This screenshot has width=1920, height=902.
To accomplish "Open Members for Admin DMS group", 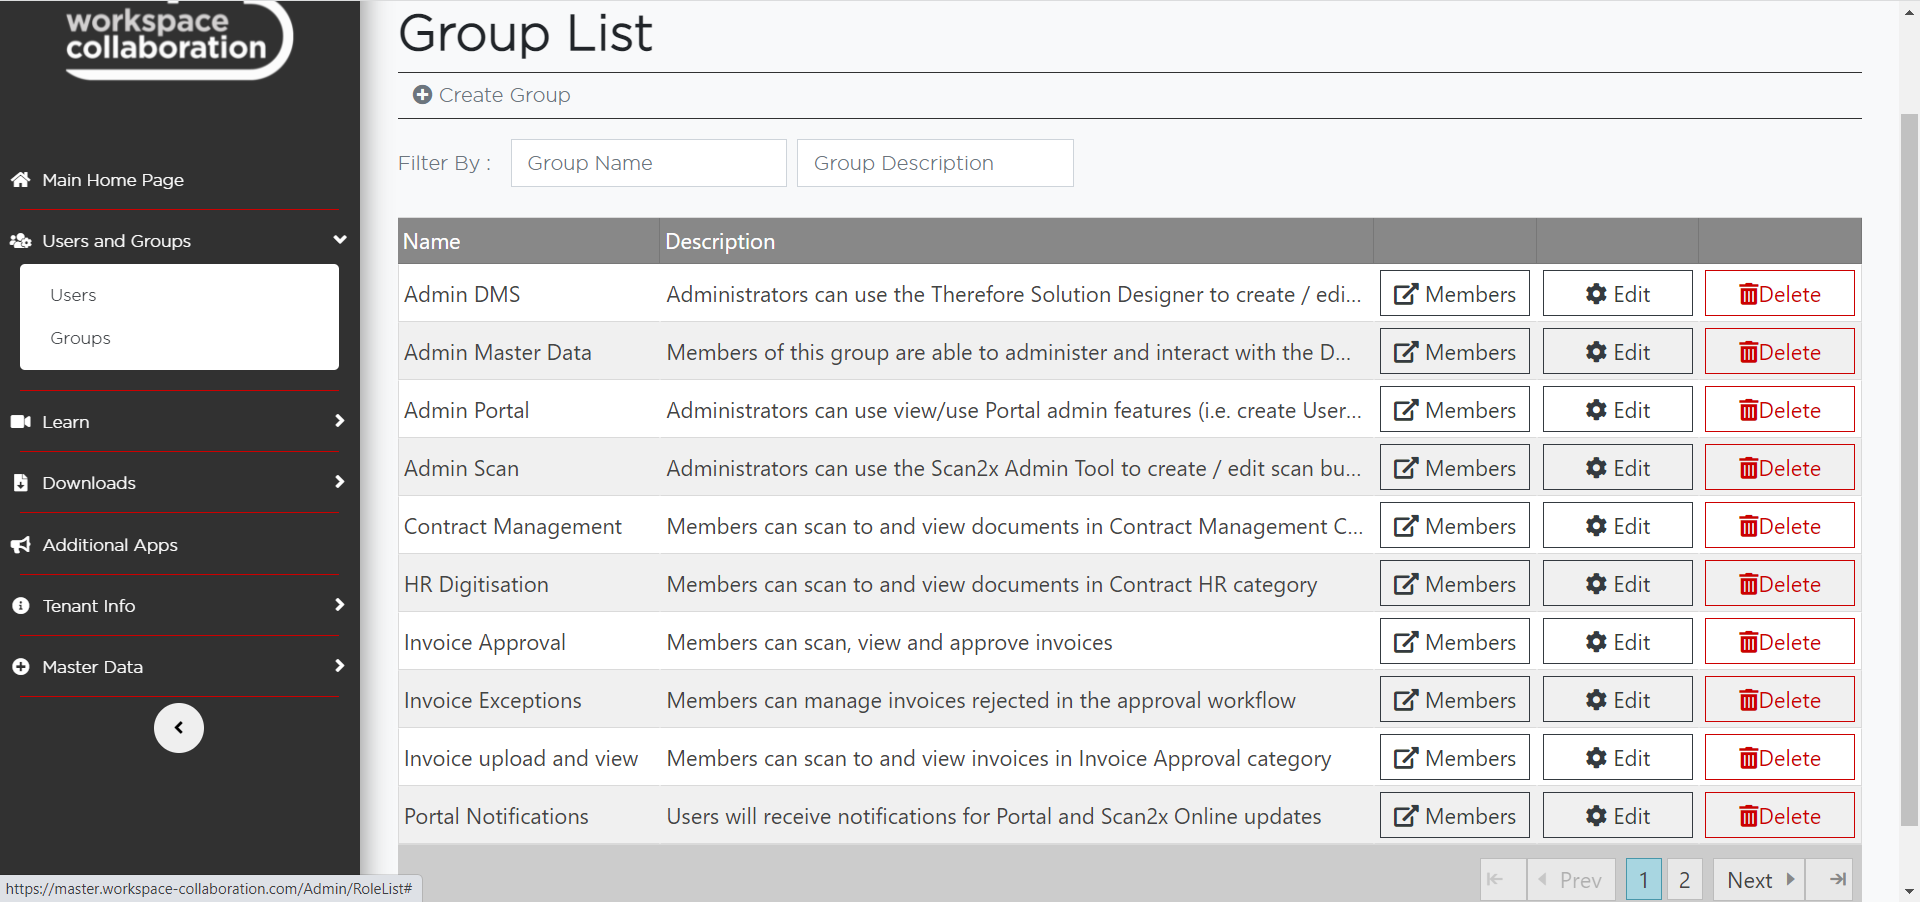I will click(1454, 294).
